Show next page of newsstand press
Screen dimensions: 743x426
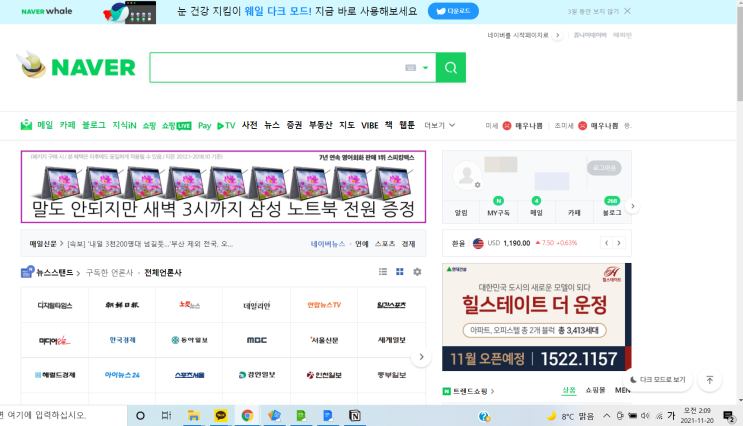click(421, 357)
